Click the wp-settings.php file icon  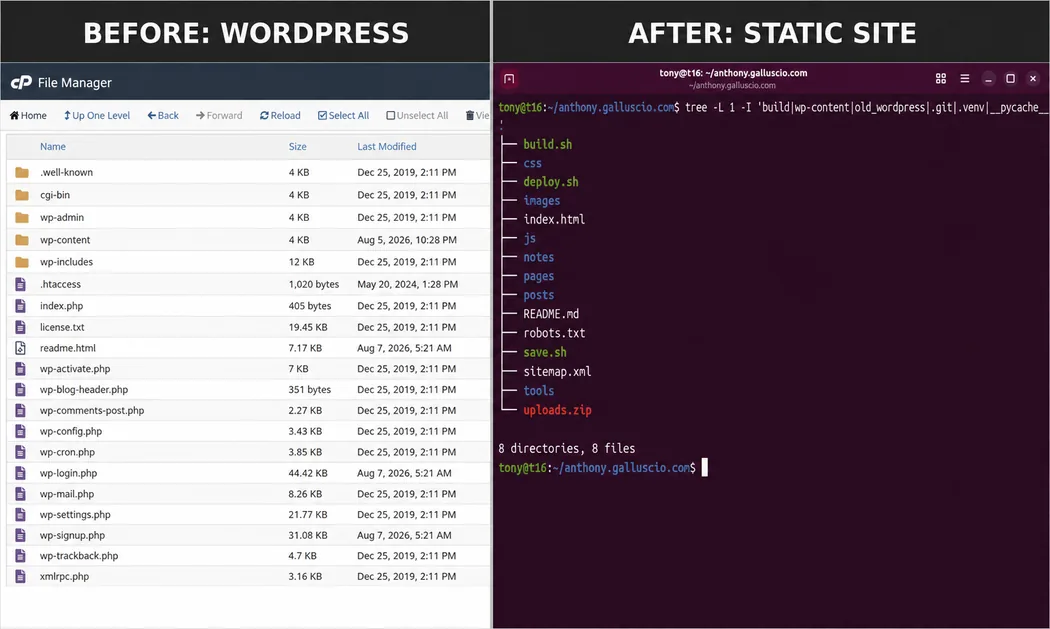click(21, 514)
